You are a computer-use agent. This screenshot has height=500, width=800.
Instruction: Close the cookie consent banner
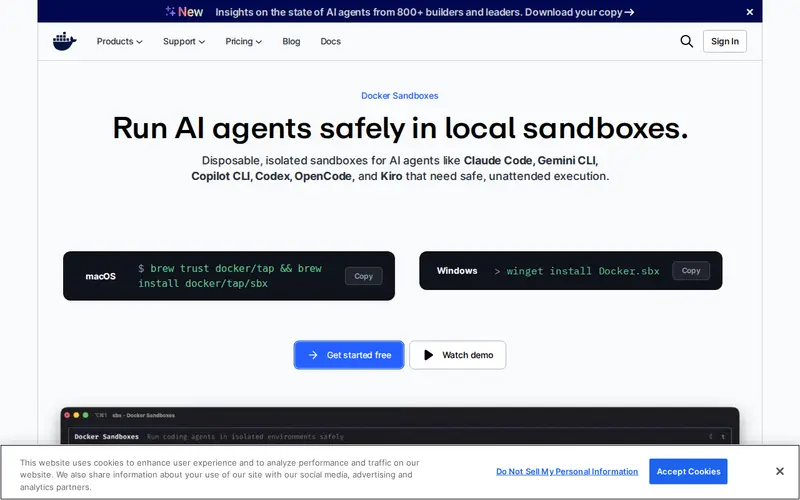(779, 471)
